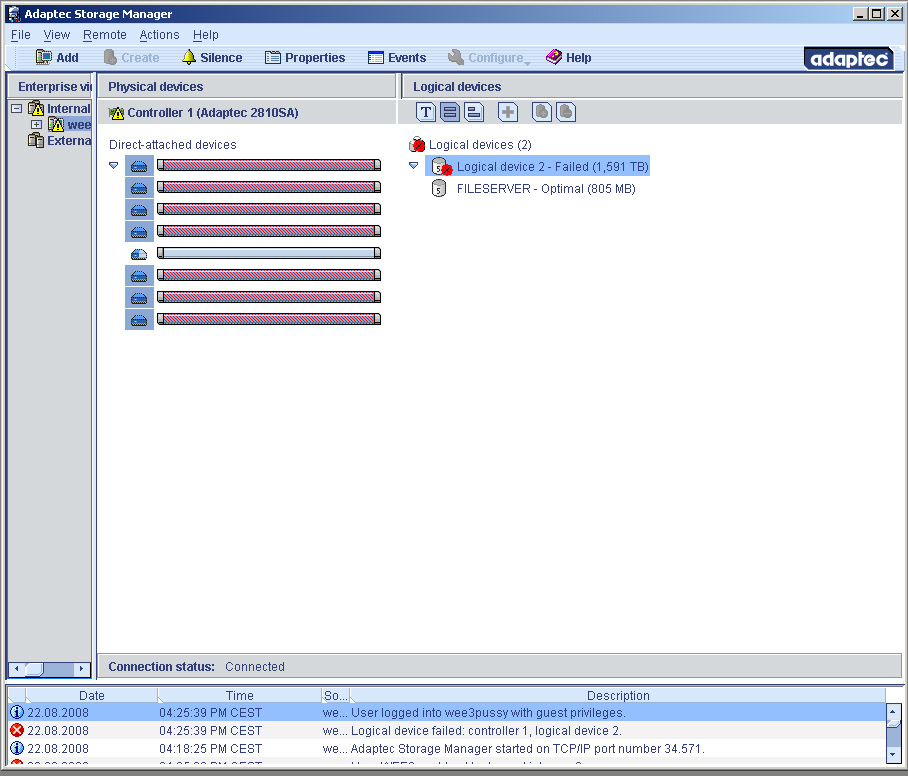Click the Controller 1 warning icon
Viewport: 908px width, 776px height.
pyautogui.click(x=116, y=113)
